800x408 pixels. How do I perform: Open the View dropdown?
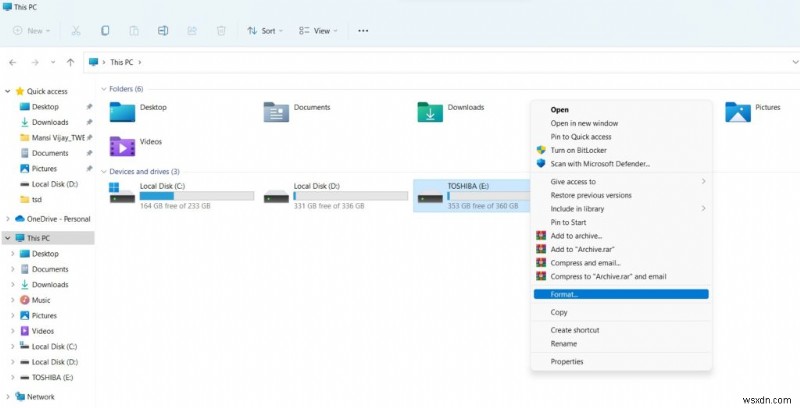(318, 31)
